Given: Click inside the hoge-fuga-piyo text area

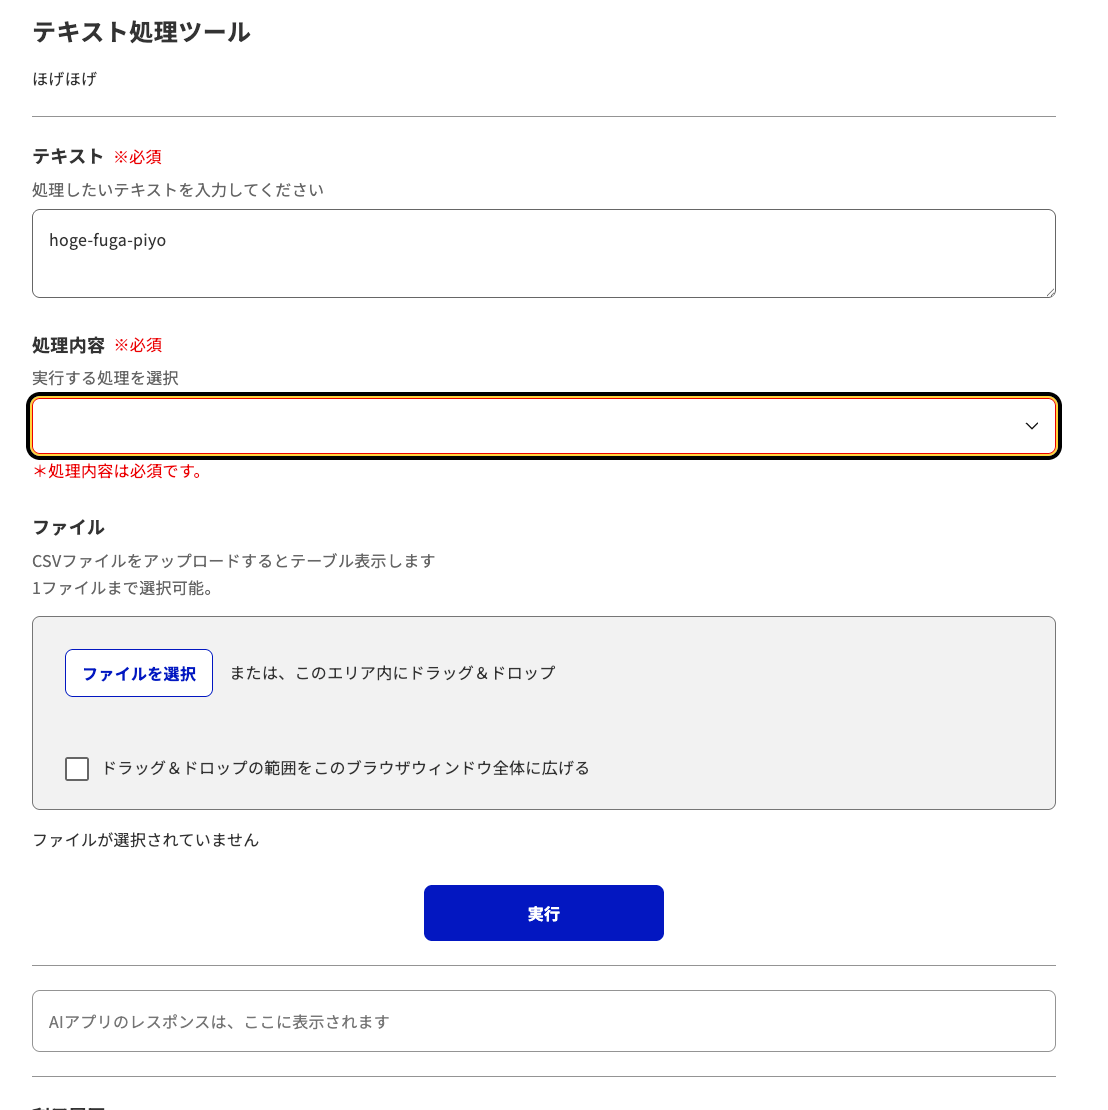Looking at the screenshot, I should pyautogui.click(x=543, y=253).
